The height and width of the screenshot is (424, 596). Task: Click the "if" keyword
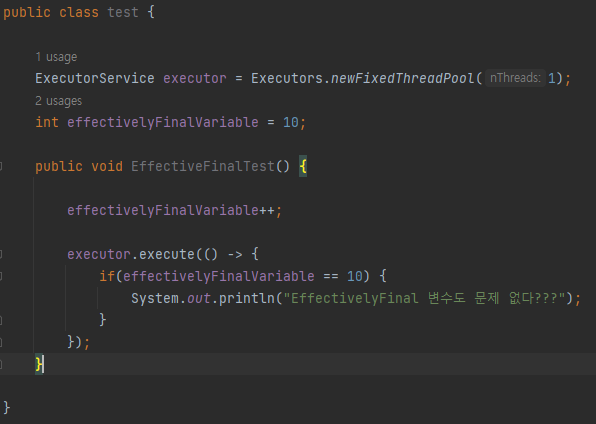tap(107, 276)
